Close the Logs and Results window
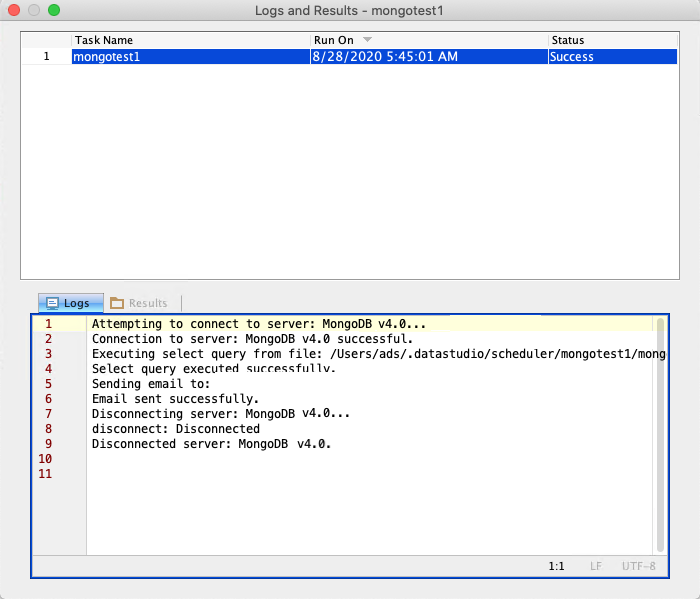Screen dimensions: 700x599 (x=14, y=10)
